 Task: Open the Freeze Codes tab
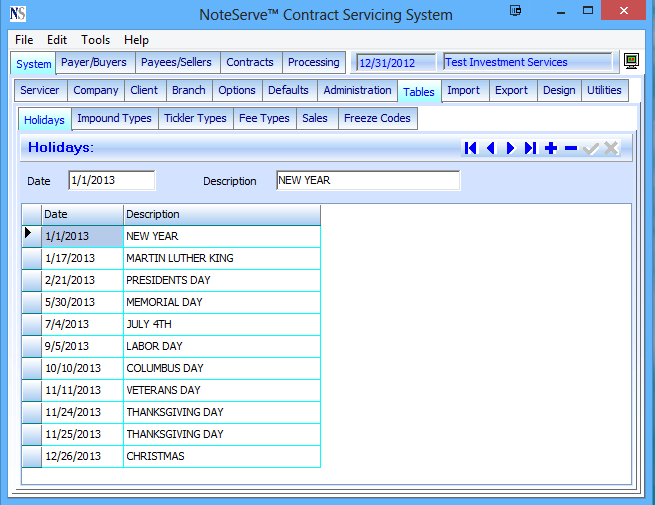tap(377, 118)
